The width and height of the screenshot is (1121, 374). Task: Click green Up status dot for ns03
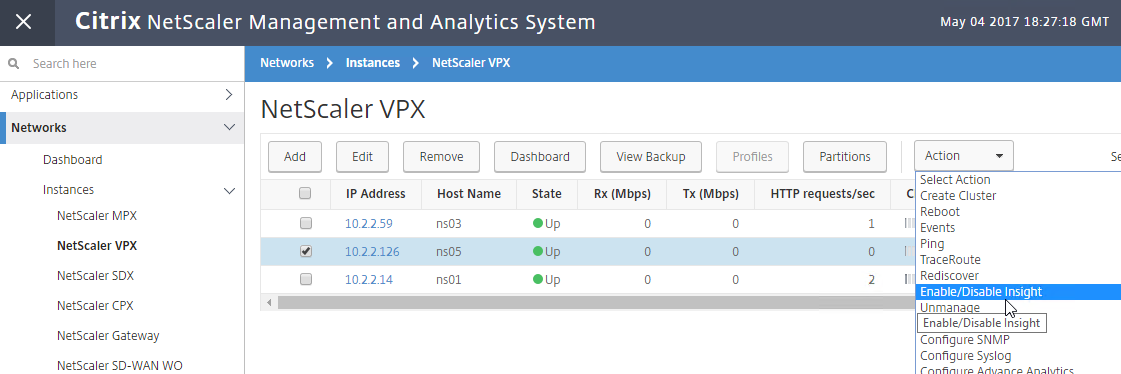click(538, 224)
